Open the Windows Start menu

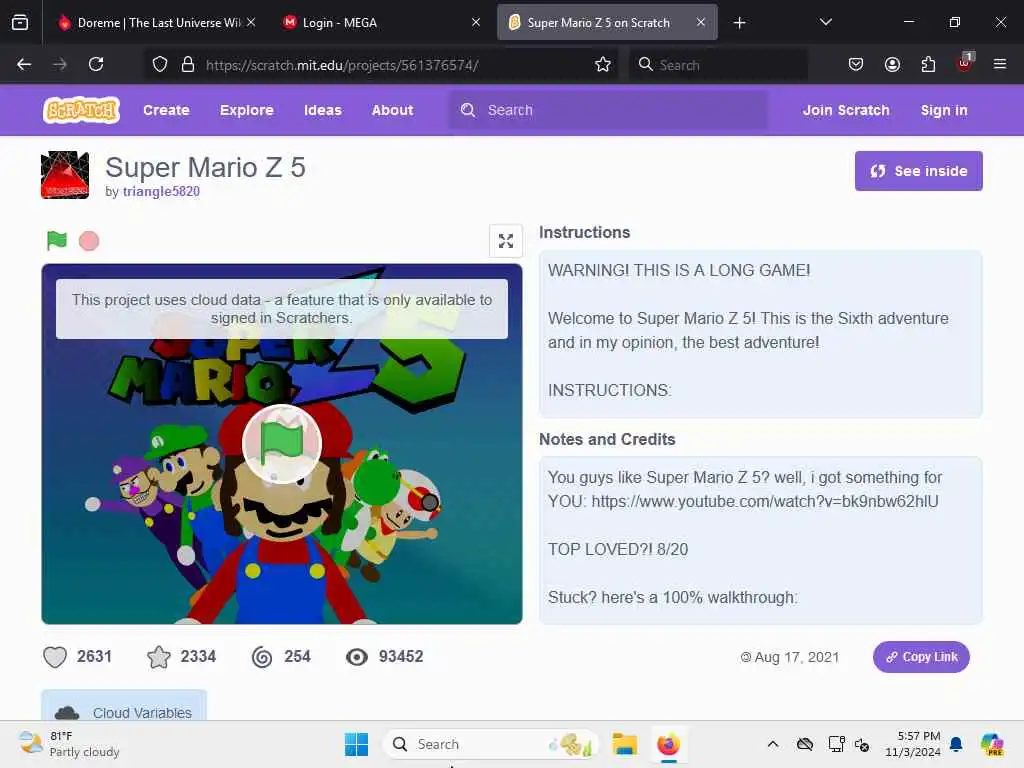(356, 744)
